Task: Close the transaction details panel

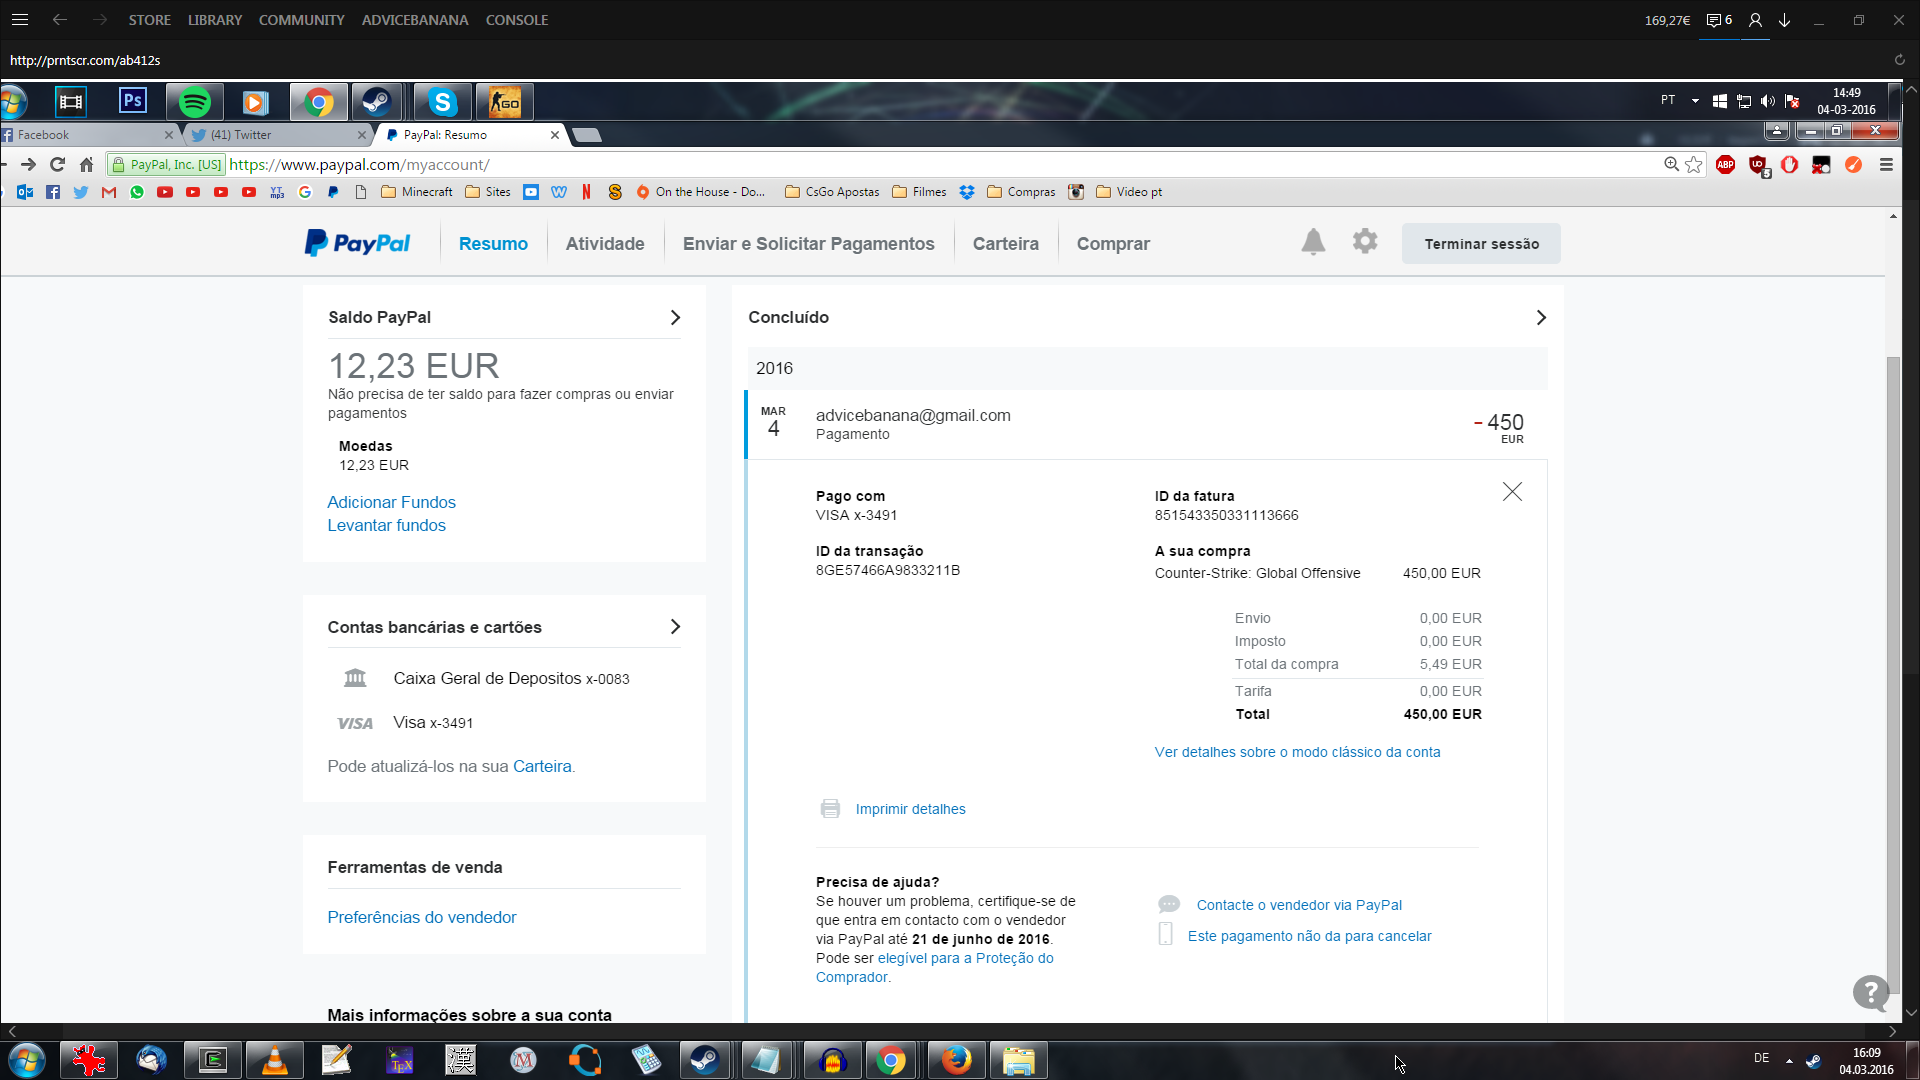Action: pyautogui.click(x=1512, y=492)
